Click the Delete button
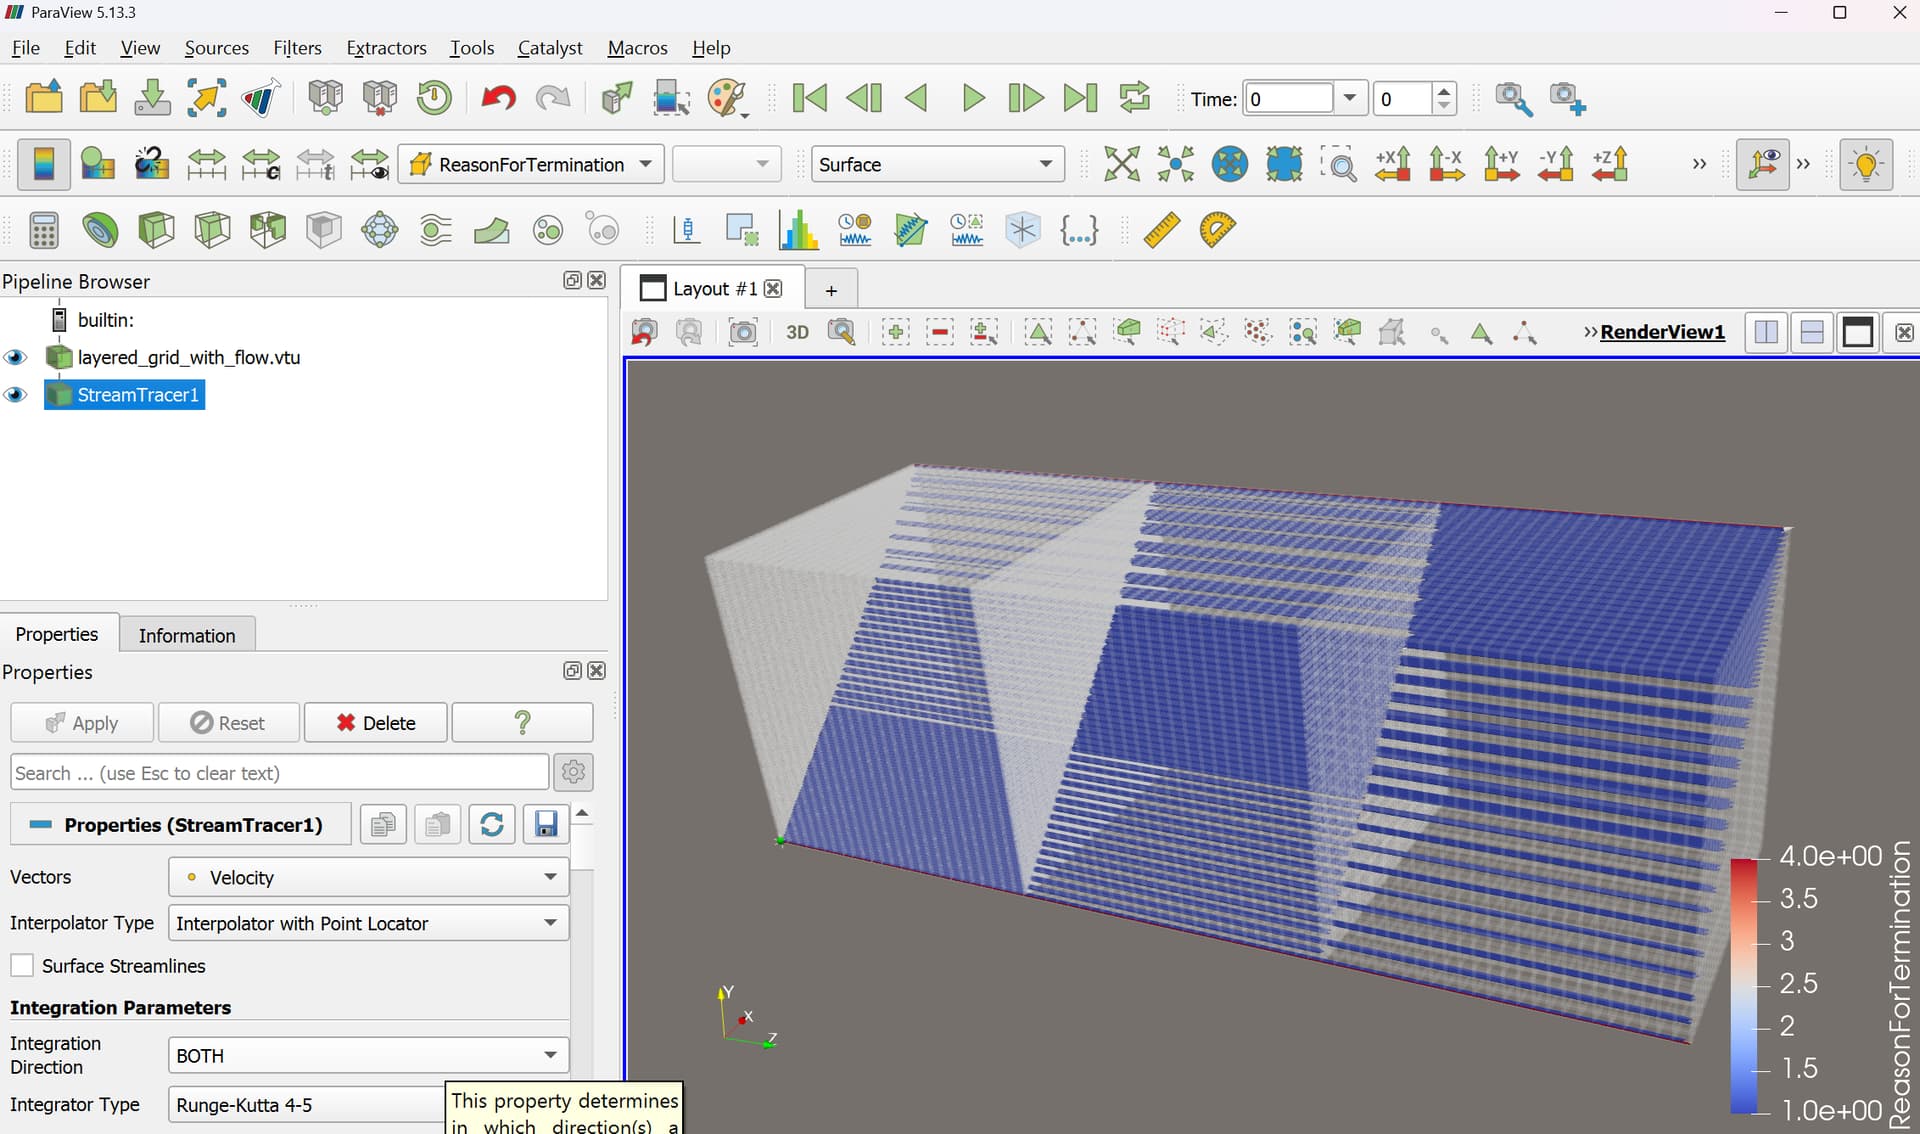The height and width of the screenshot is (1134, 1920). (x=375, y=723)
